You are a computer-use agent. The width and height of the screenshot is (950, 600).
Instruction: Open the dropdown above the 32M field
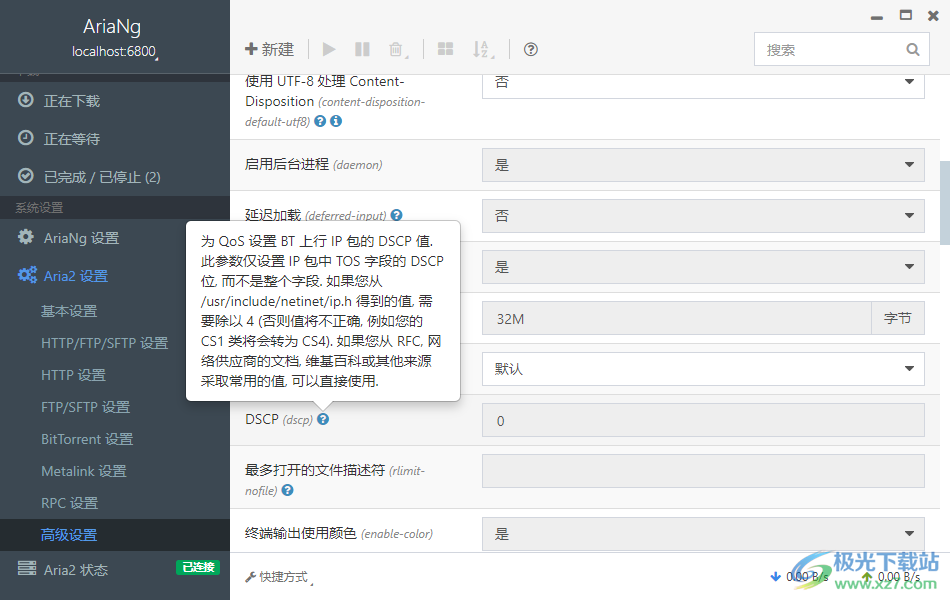(703, 267)
